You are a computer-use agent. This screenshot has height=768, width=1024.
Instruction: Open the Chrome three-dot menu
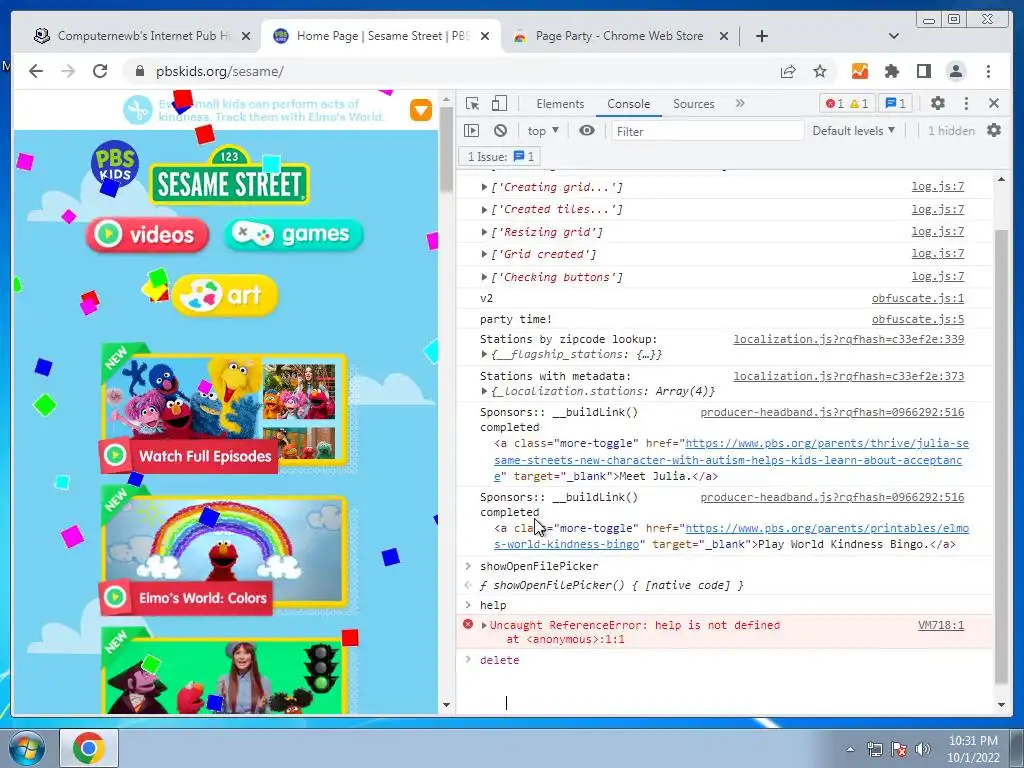point(989,71)
